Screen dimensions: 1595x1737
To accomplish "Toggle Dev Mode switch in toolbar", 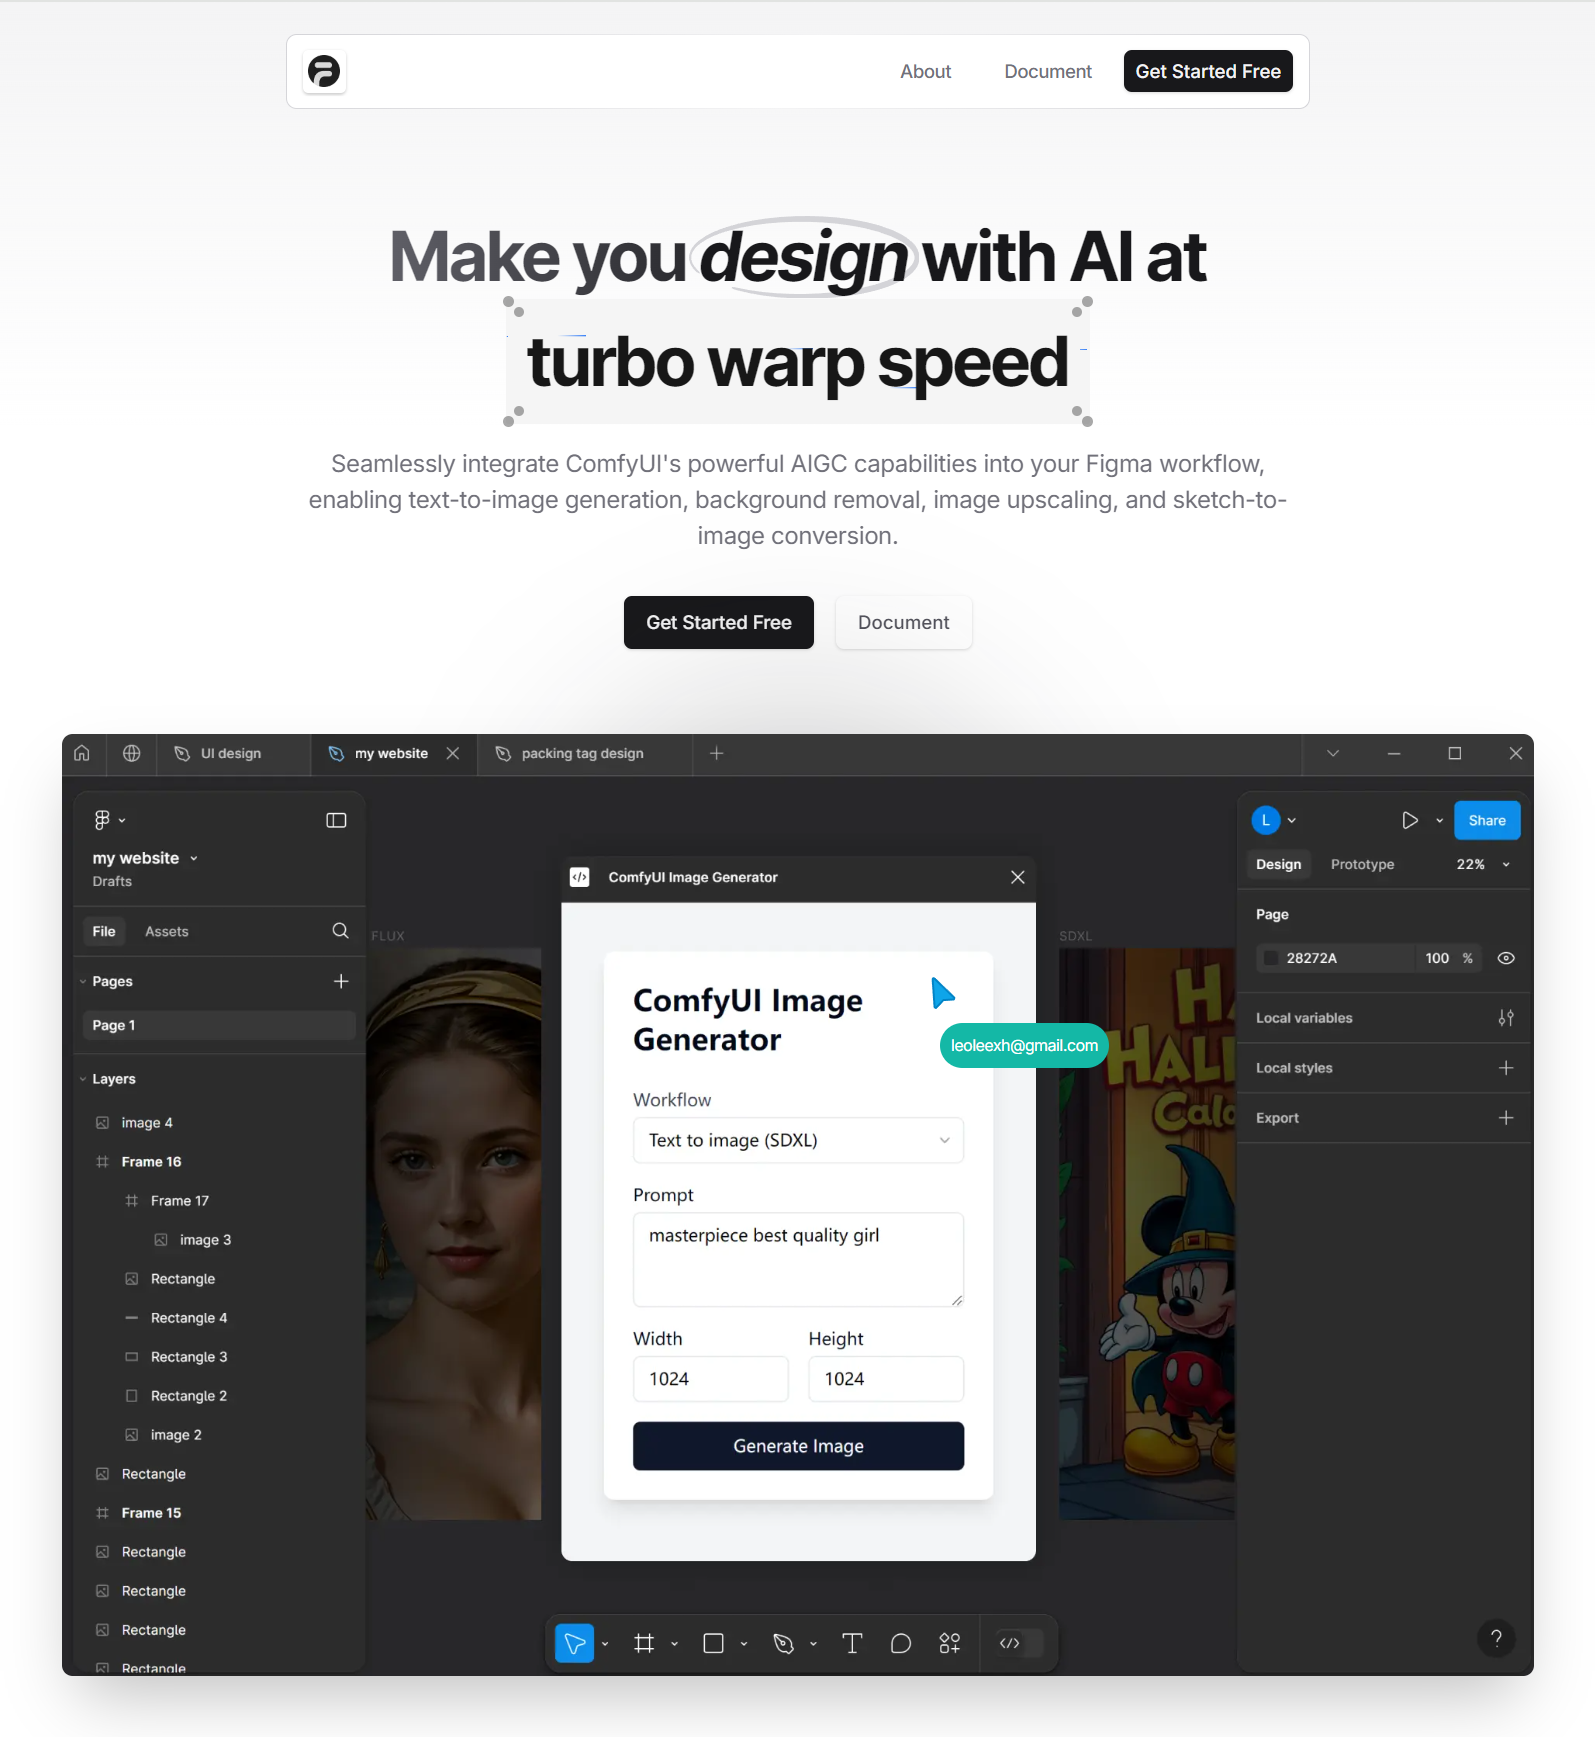I will pos(1020,1643).
